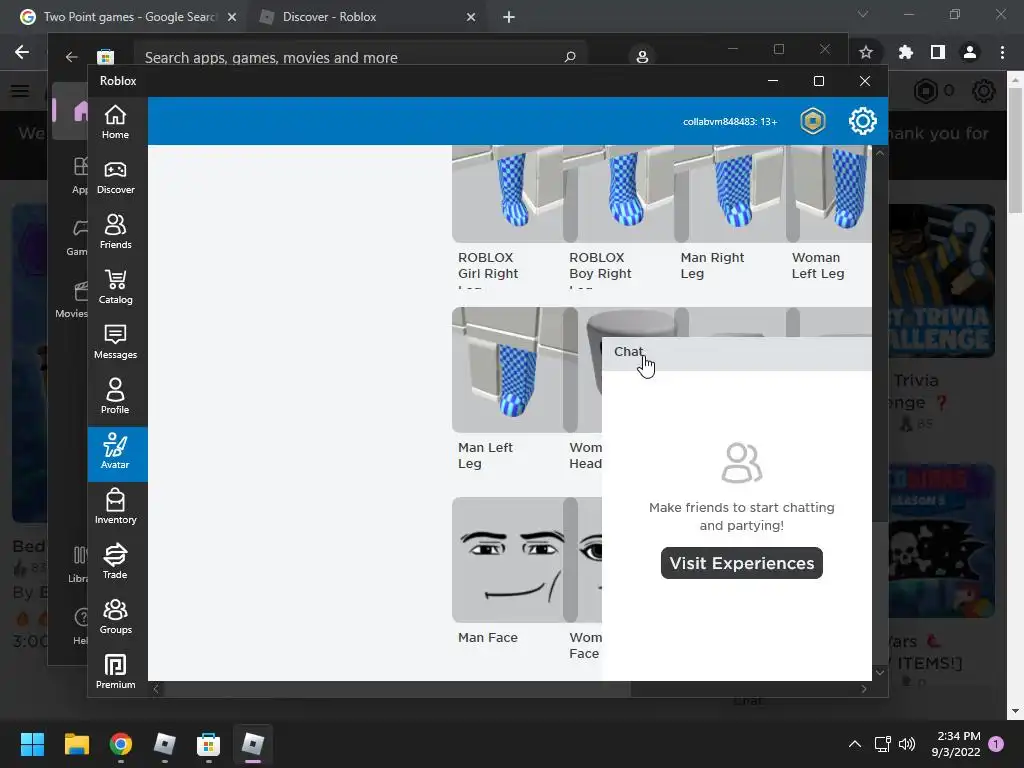The height and width of the screenshot is (768, 1024).
Task: Open Microsoft Store from taskbar
Action: tap(208, 744)
